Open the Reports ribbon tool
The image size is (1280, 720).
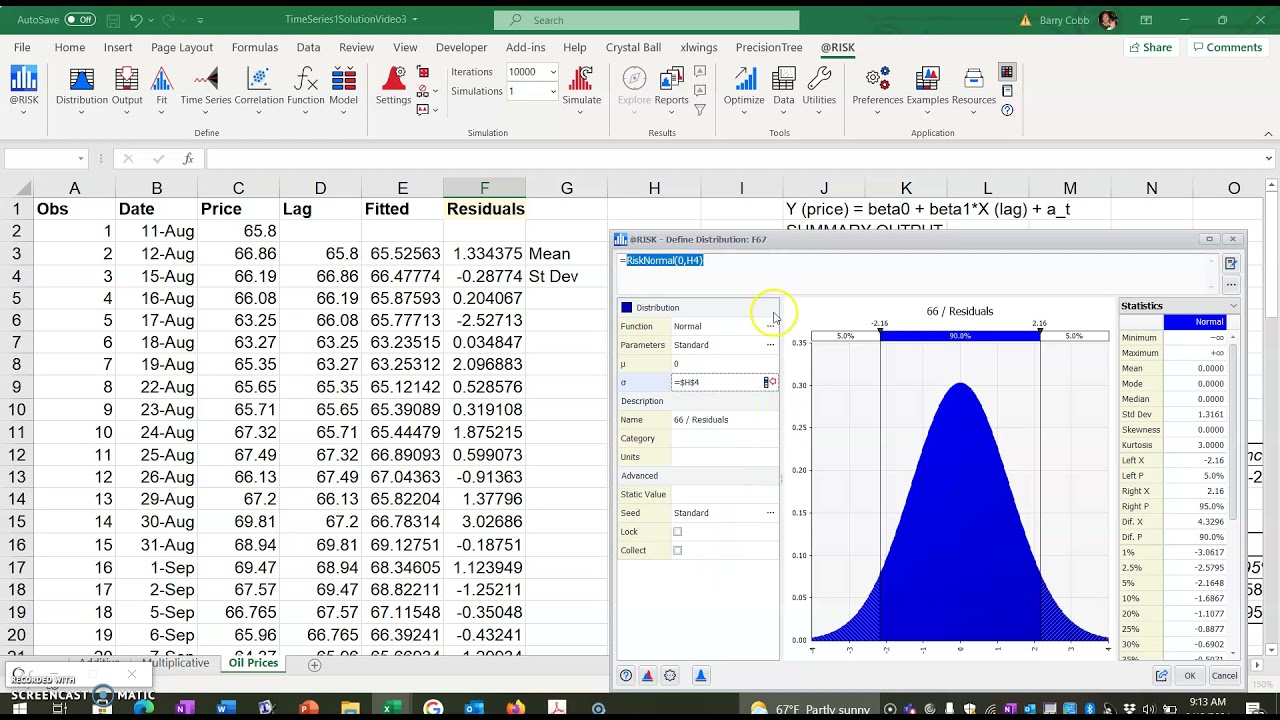(671, 87)
